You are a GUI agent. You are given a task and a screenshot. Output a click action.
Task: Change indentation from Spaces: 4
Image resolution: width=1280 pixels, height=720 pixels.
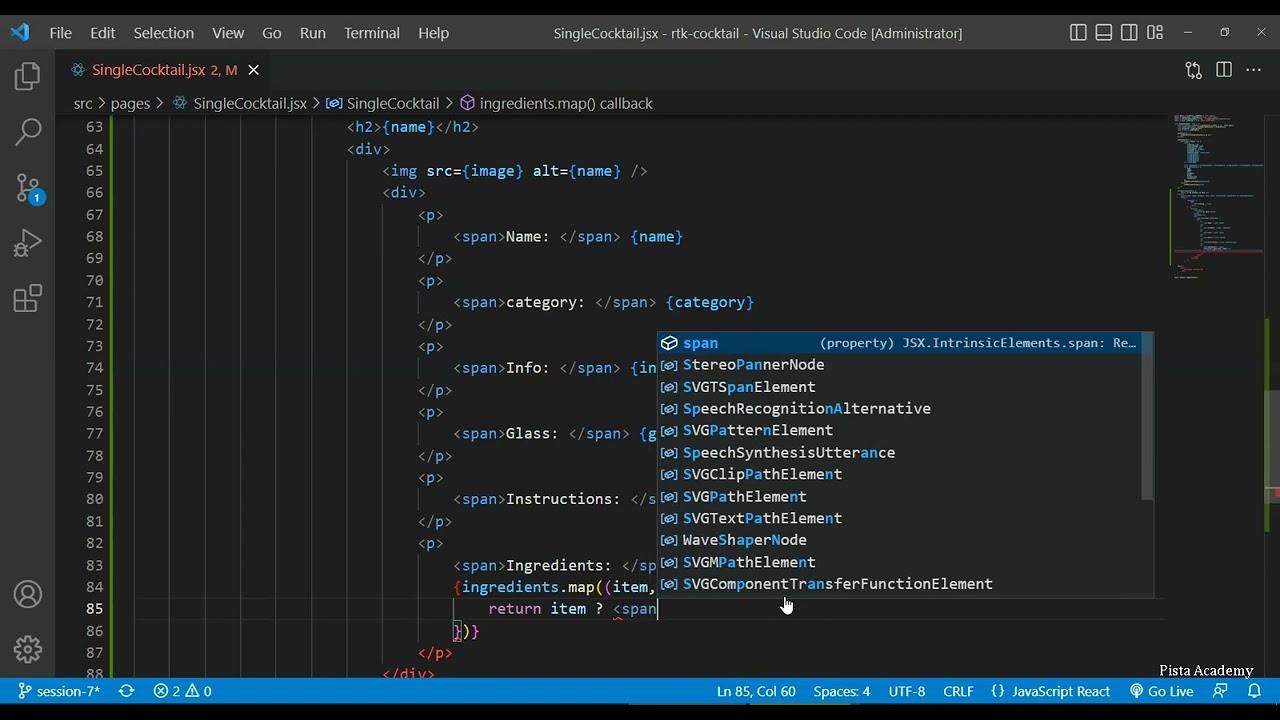click(x=841, y=691)
